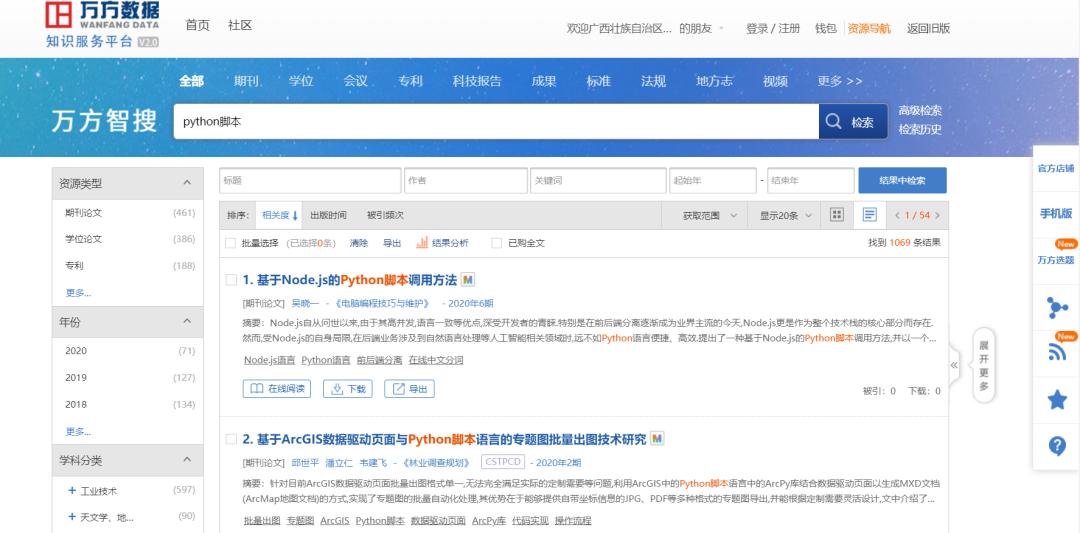Open 获取范围 dropdown
The width and height of the screenshot is (1080, 533).
click(x=709, y=216)
